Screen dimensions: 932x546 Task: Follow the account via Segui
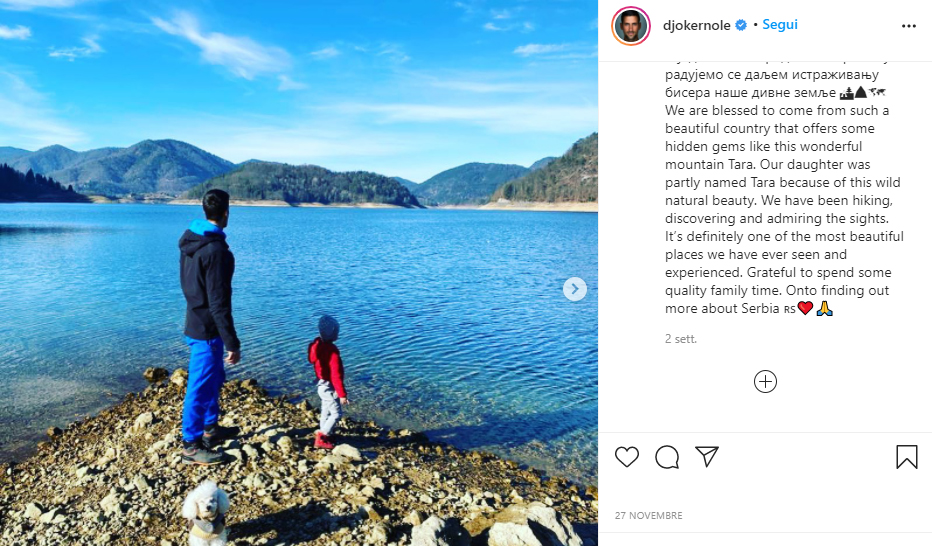780,25
